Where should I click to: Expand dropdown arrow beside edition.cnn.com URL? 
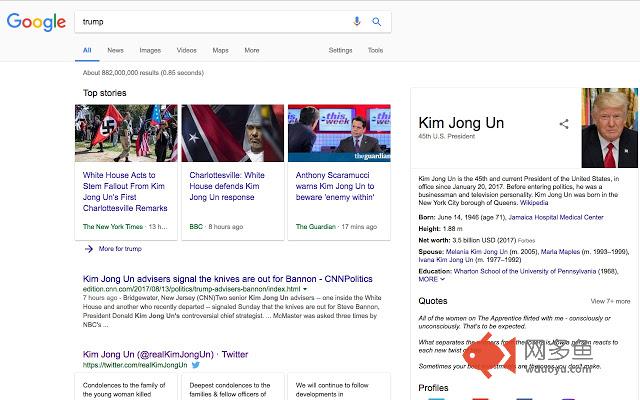(x=304, y=289)
